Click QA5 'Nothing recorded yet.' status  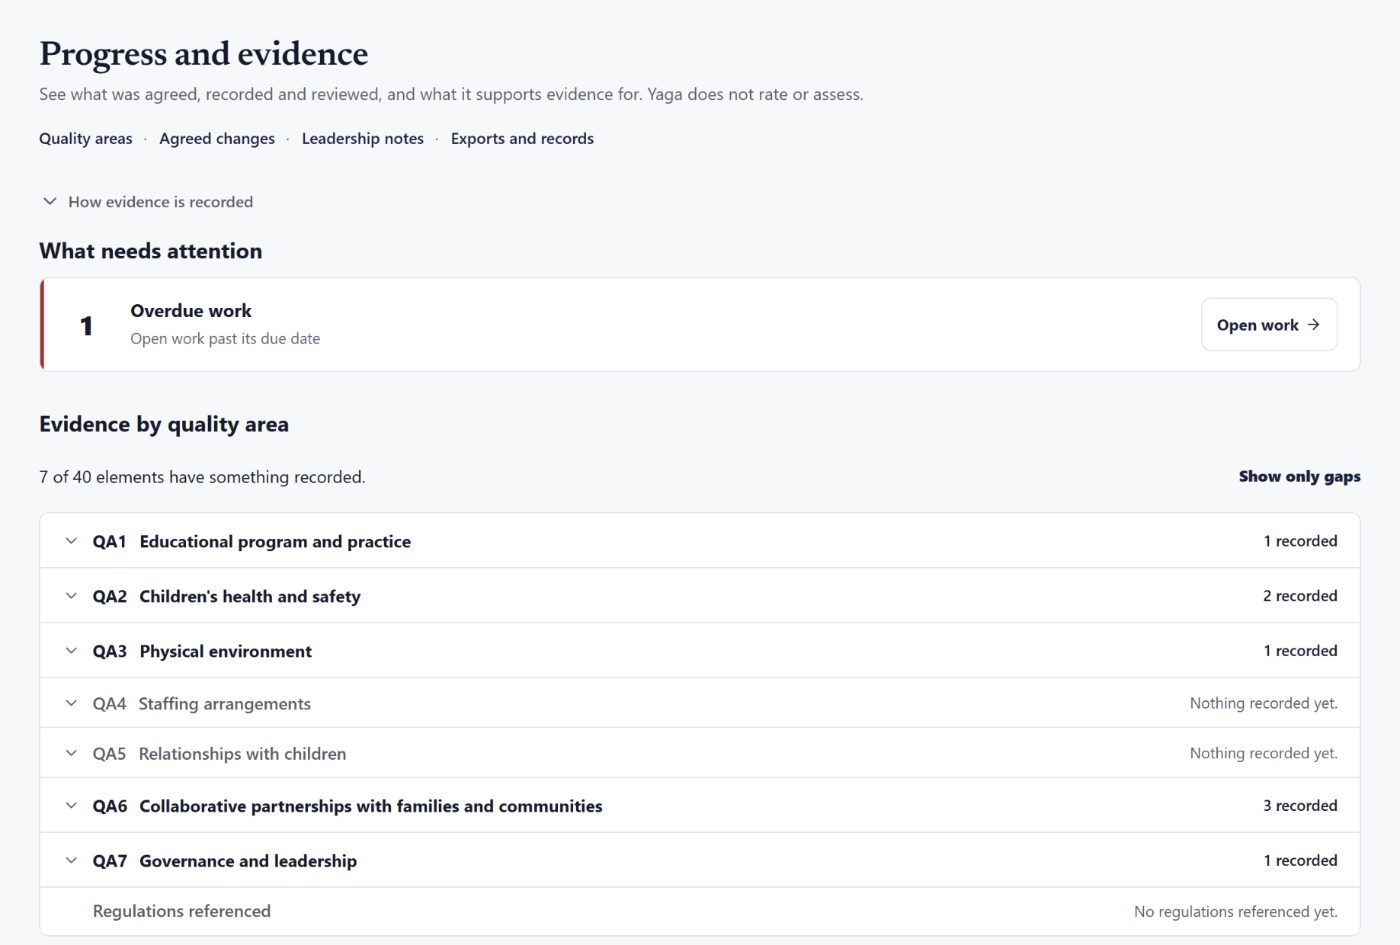coord(1264,753)
